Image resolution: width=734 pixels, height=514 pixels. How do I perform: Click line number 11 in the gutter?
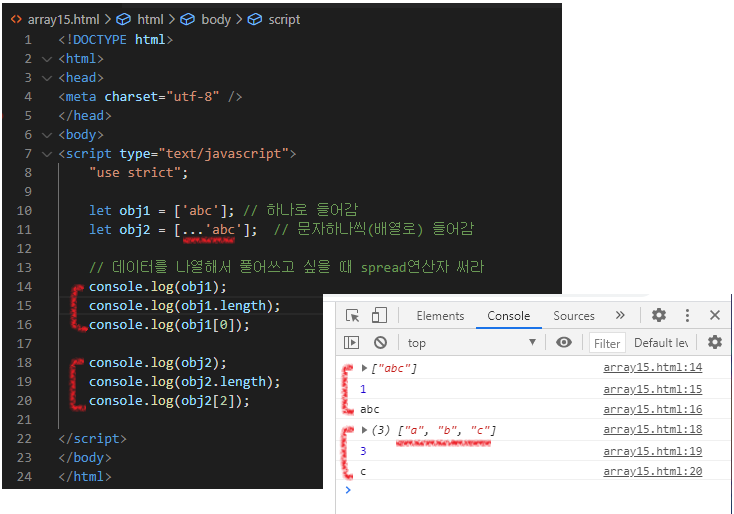[24, 230]
